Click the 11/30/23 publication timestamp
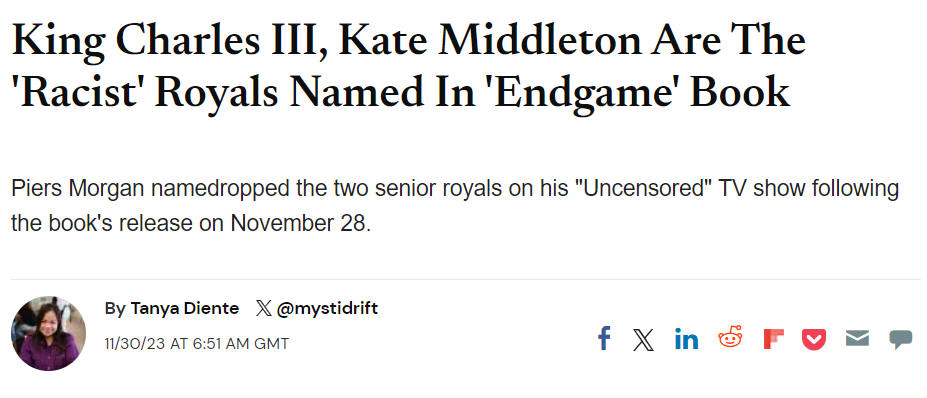 point(196,344)
